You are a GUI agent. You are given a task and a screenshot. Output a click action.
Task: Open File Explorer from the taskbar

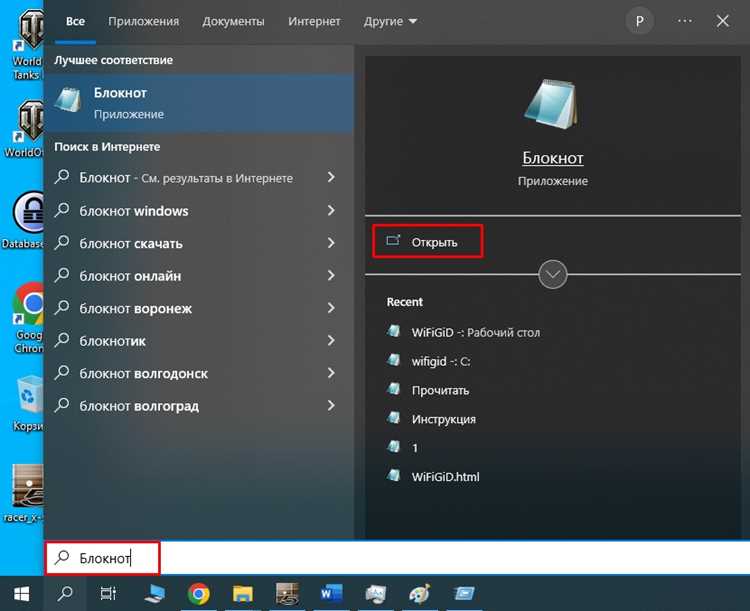click(243, 594)
